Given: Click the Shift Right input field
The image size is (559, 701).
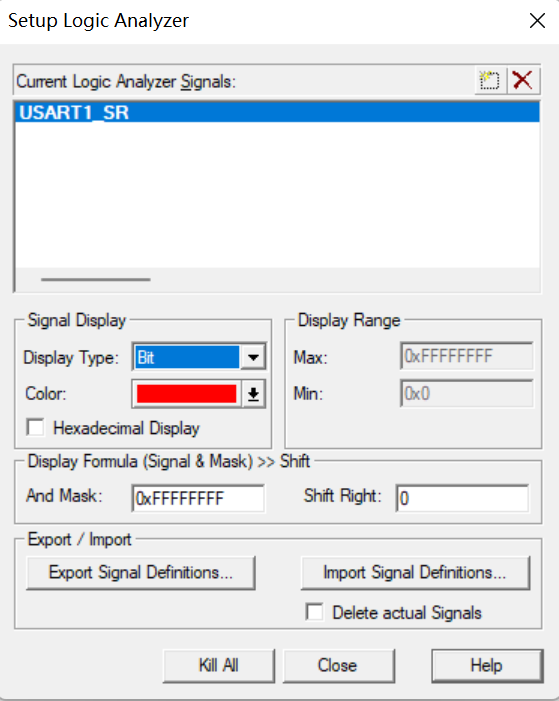Looking at the screenshot, I should [462, 498].
